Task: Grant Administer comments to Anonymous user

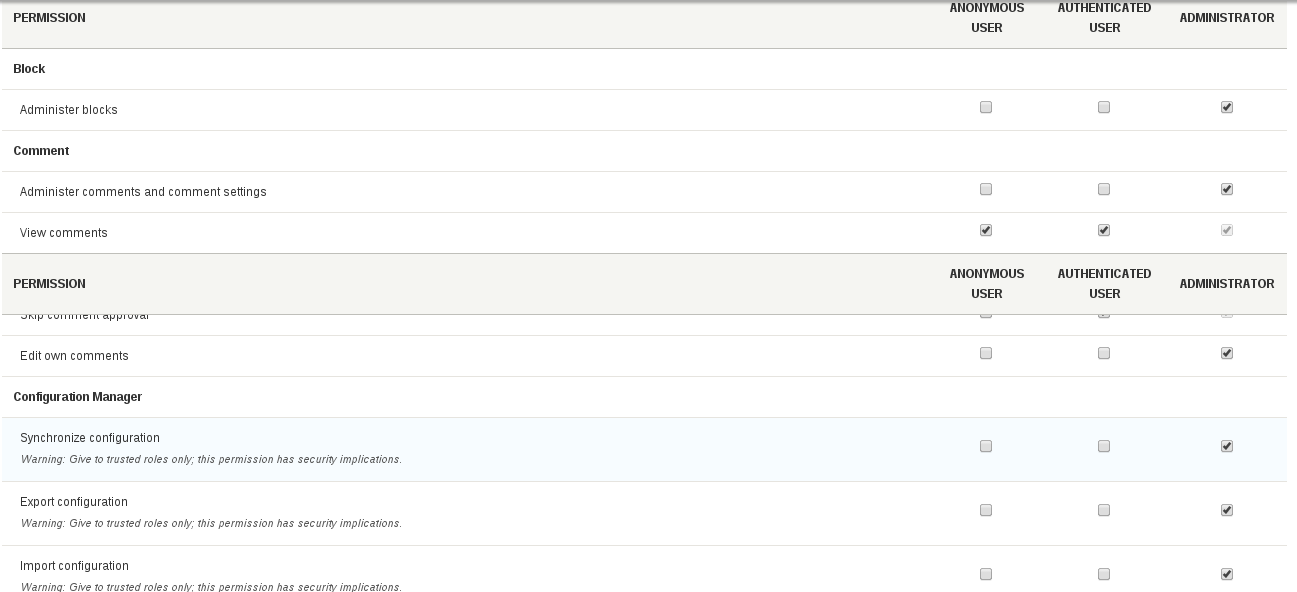Action: [986, 188]
